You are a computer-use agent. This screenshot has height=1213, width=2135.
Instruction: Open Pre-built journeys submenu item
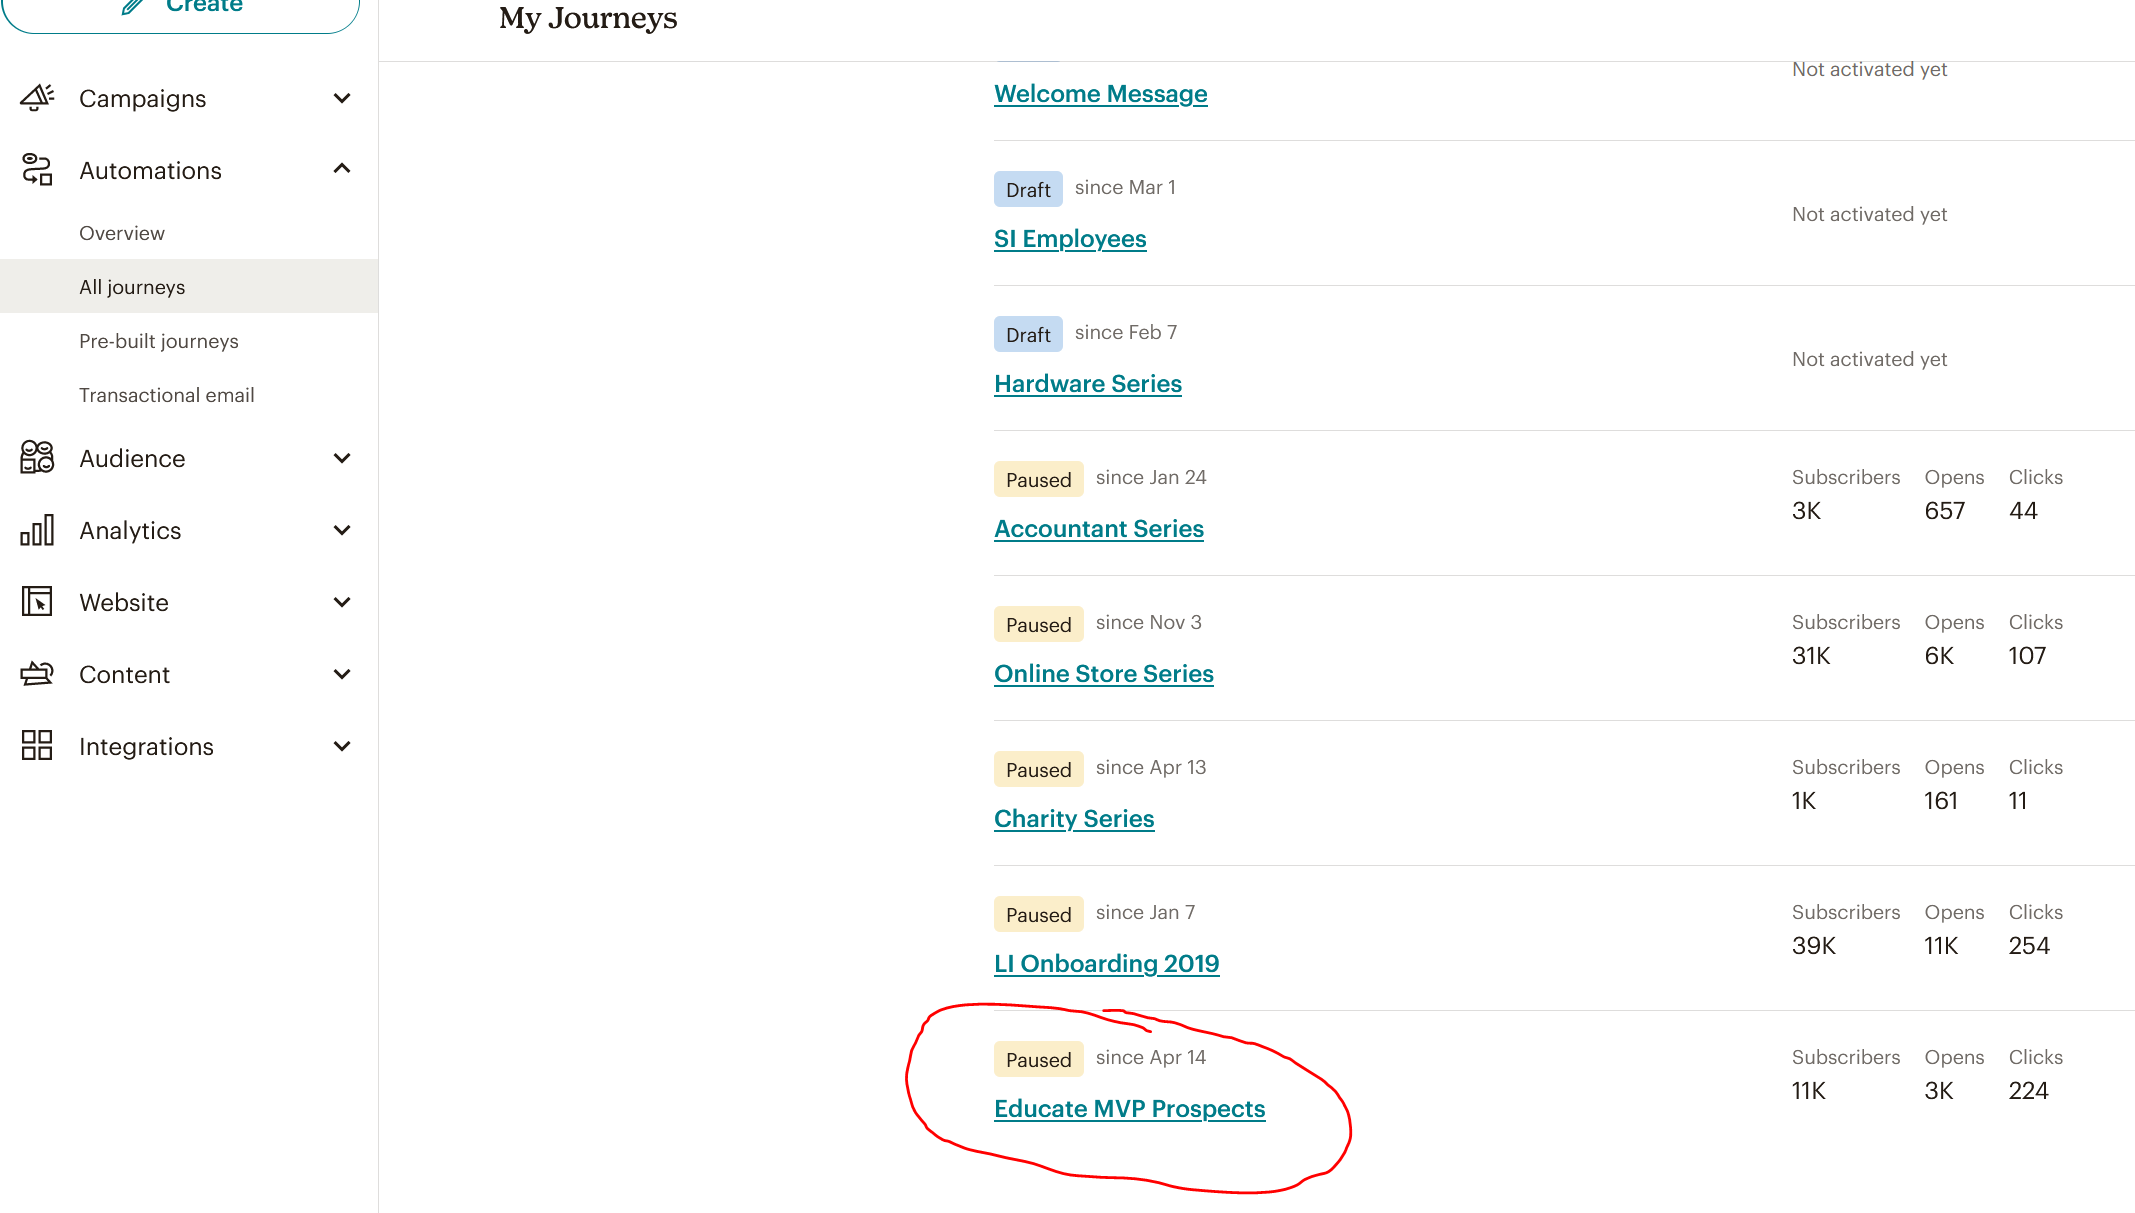pos(159,341)
